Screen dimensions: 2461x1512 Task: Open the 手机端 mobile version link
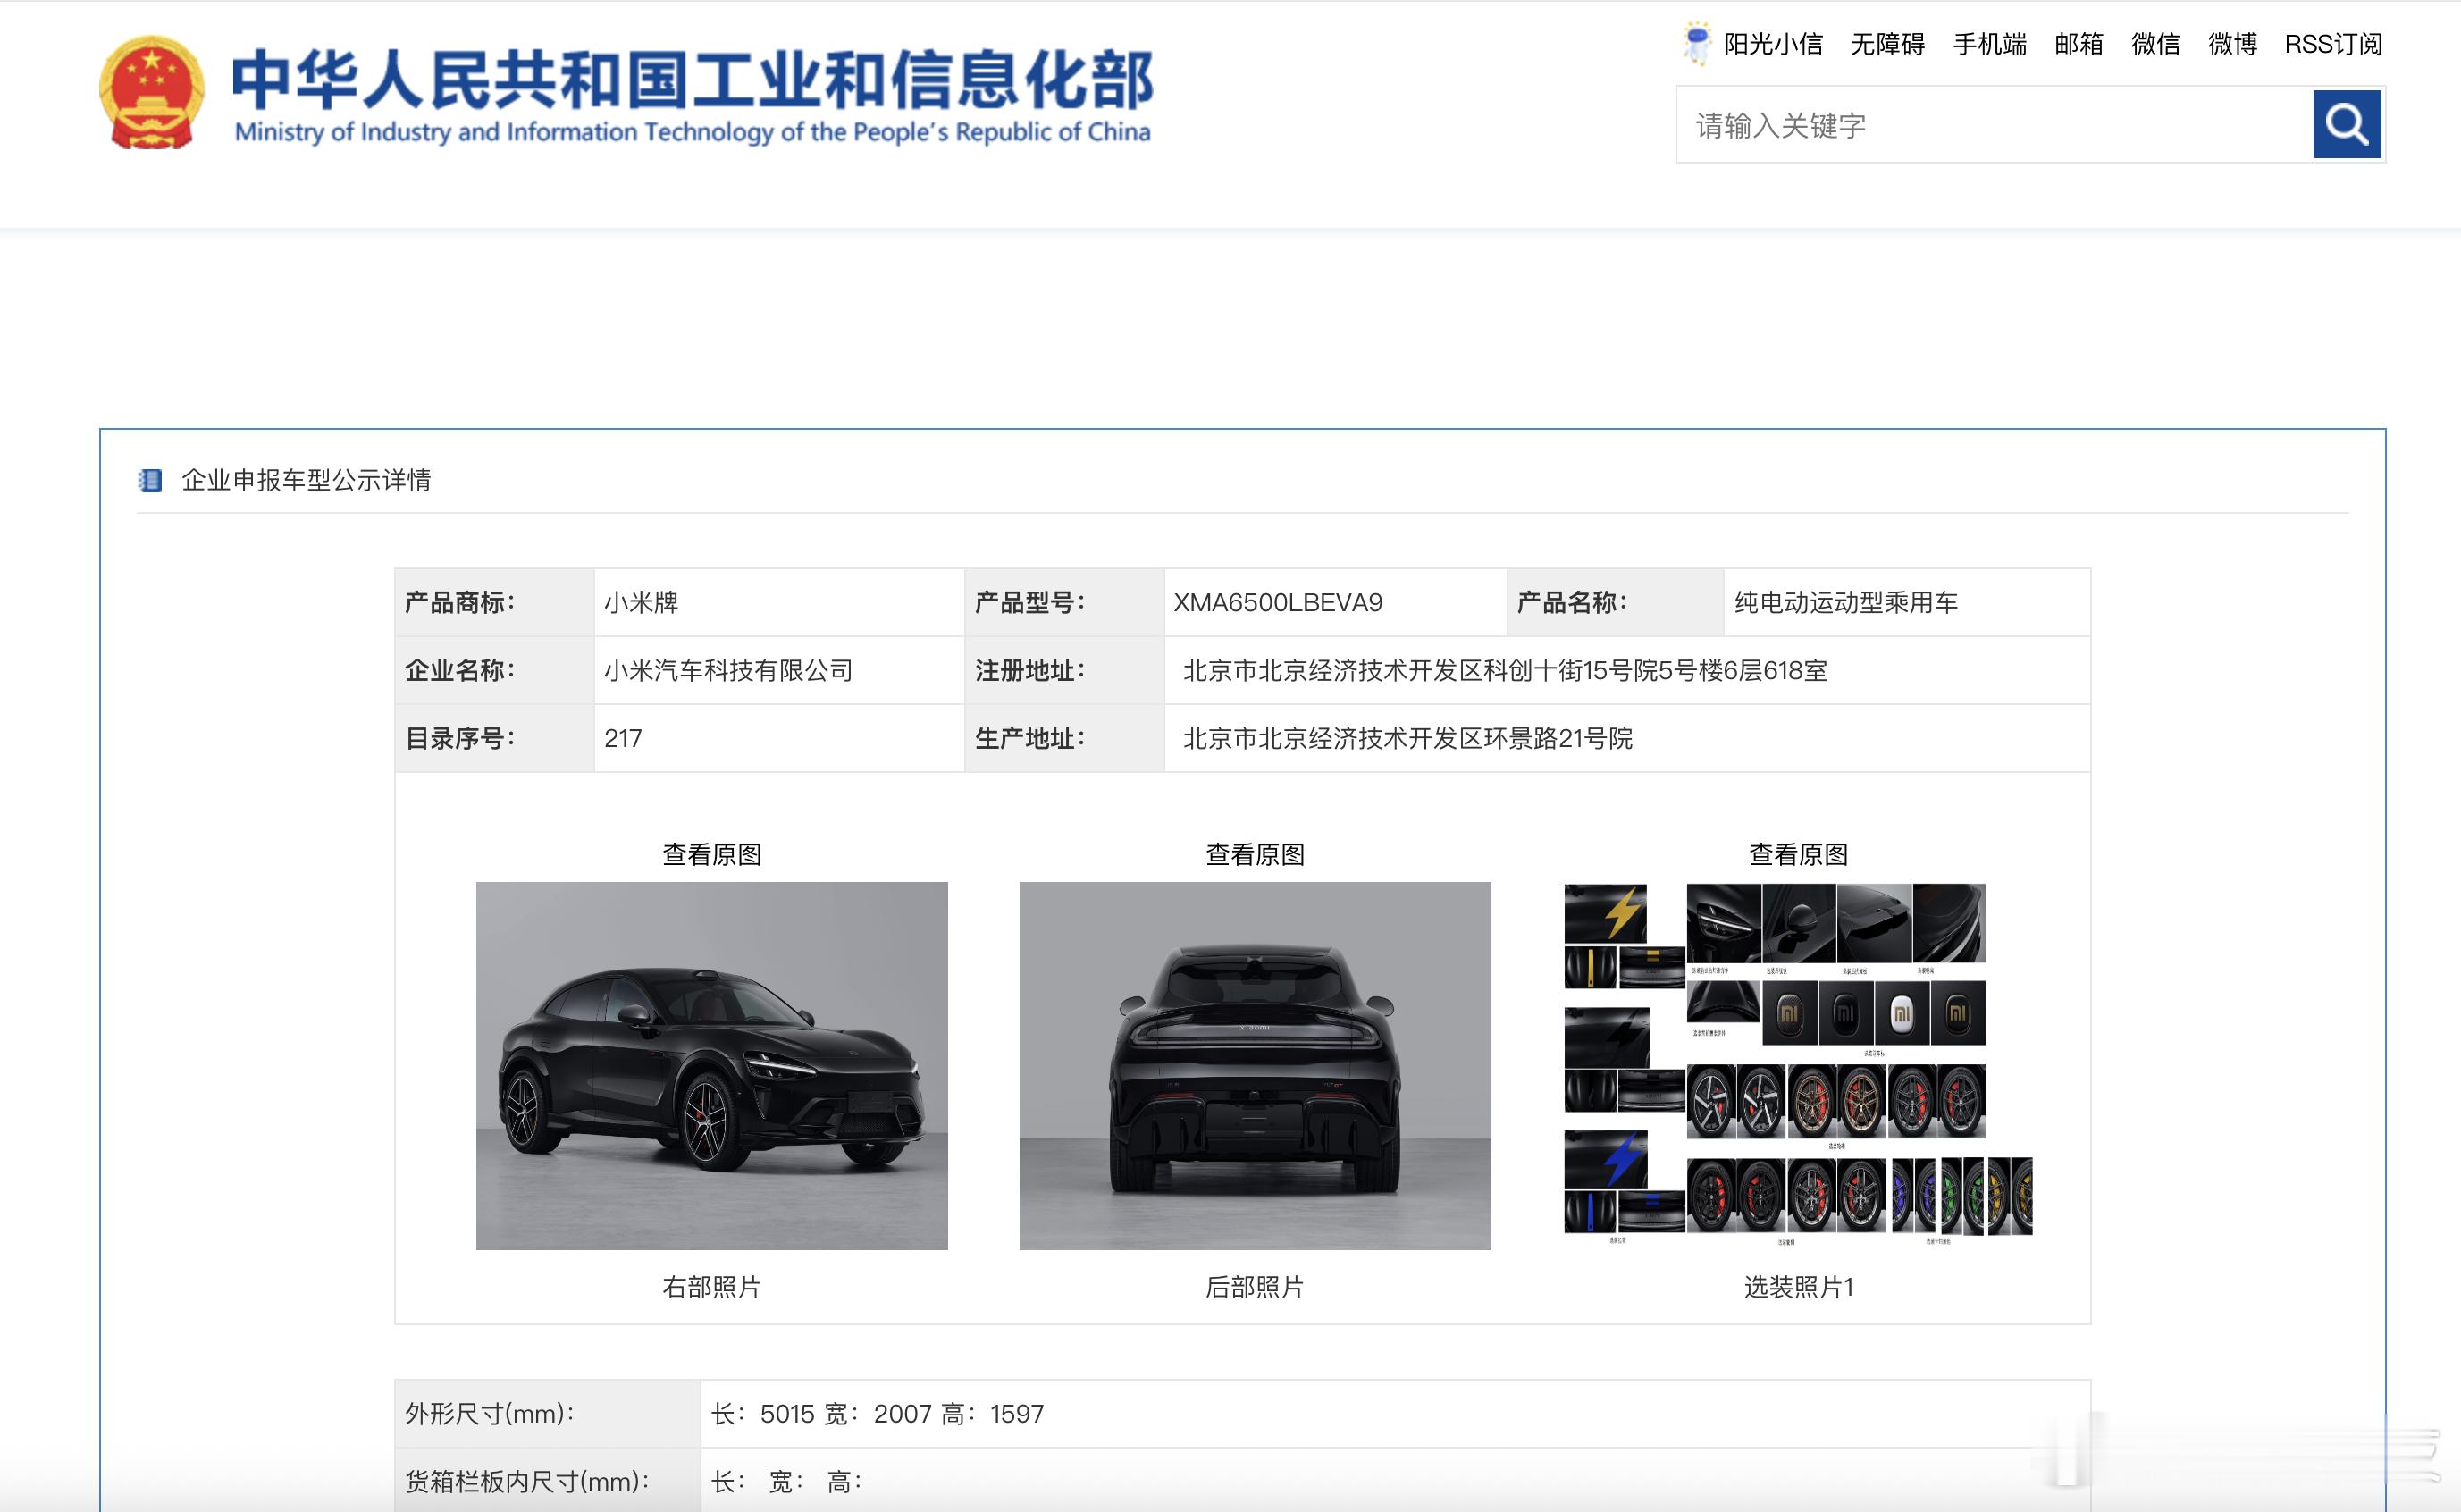pos(1989,44)
